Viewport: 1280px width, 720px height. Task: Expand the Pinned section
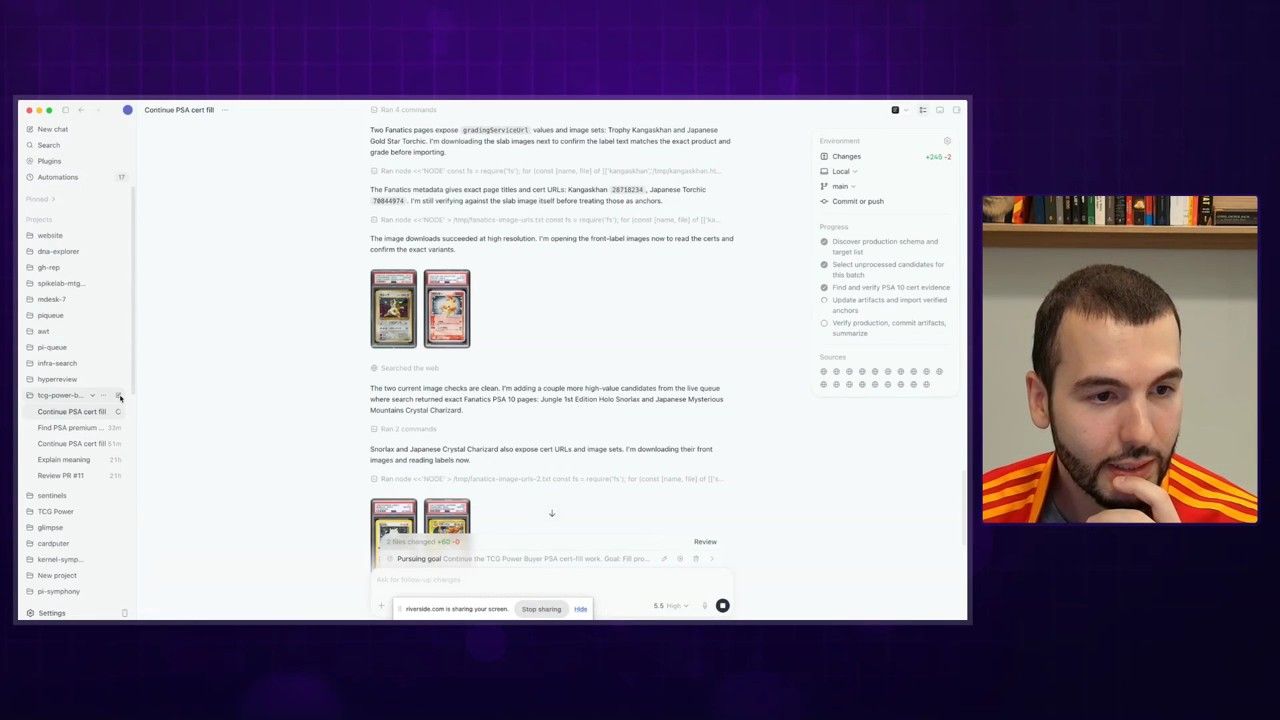41,199
